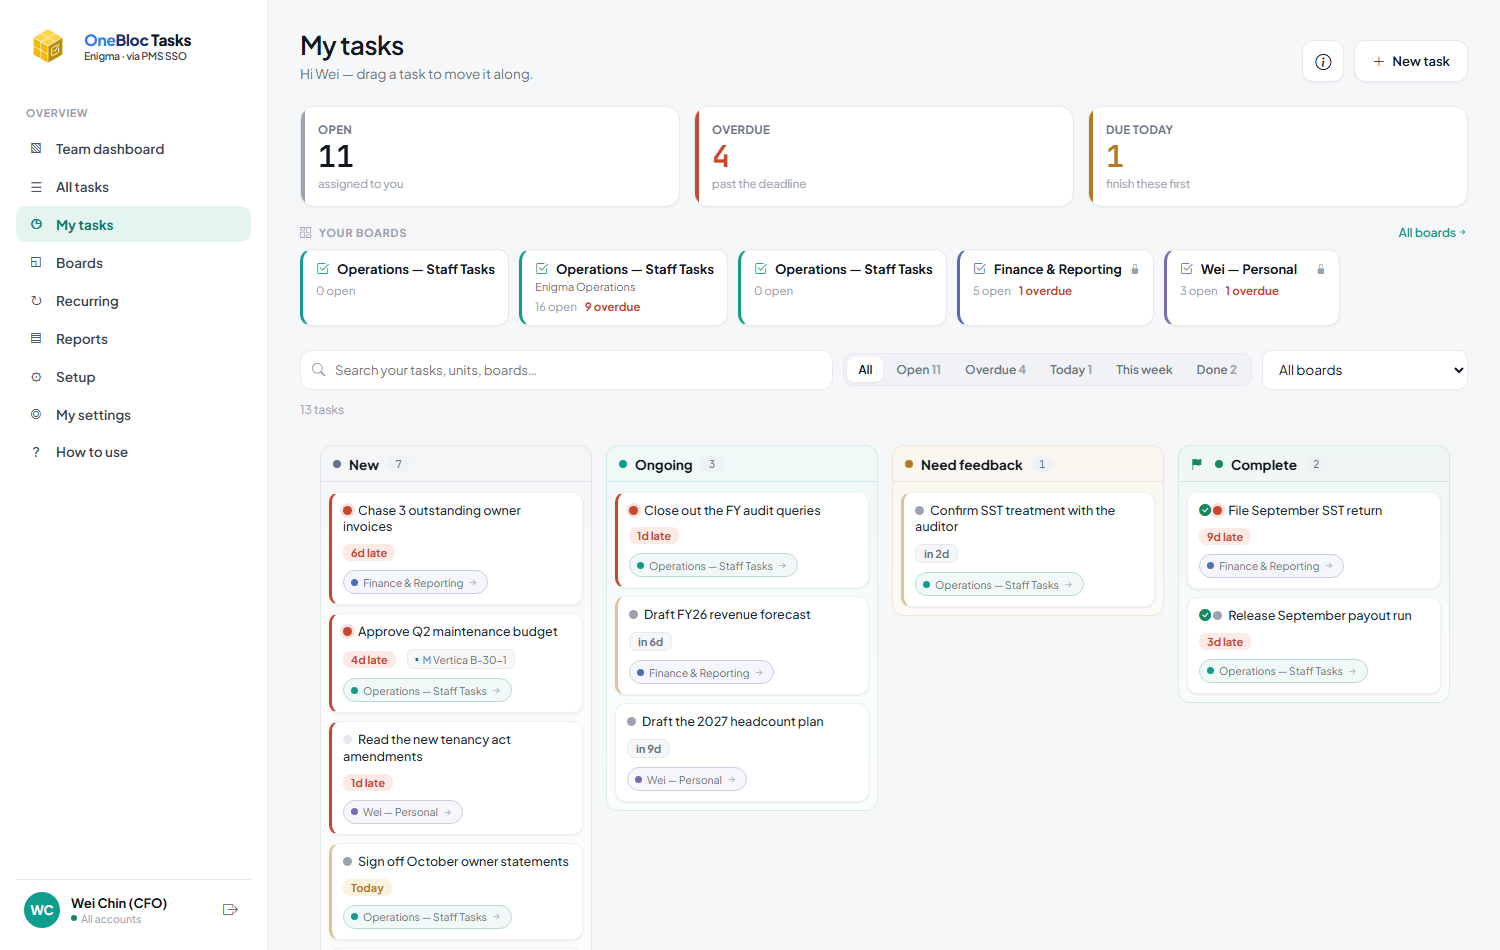
Task: Click the status dot on Chase 3 outstanding owner invoices
Action: click(x=348, y=510)
